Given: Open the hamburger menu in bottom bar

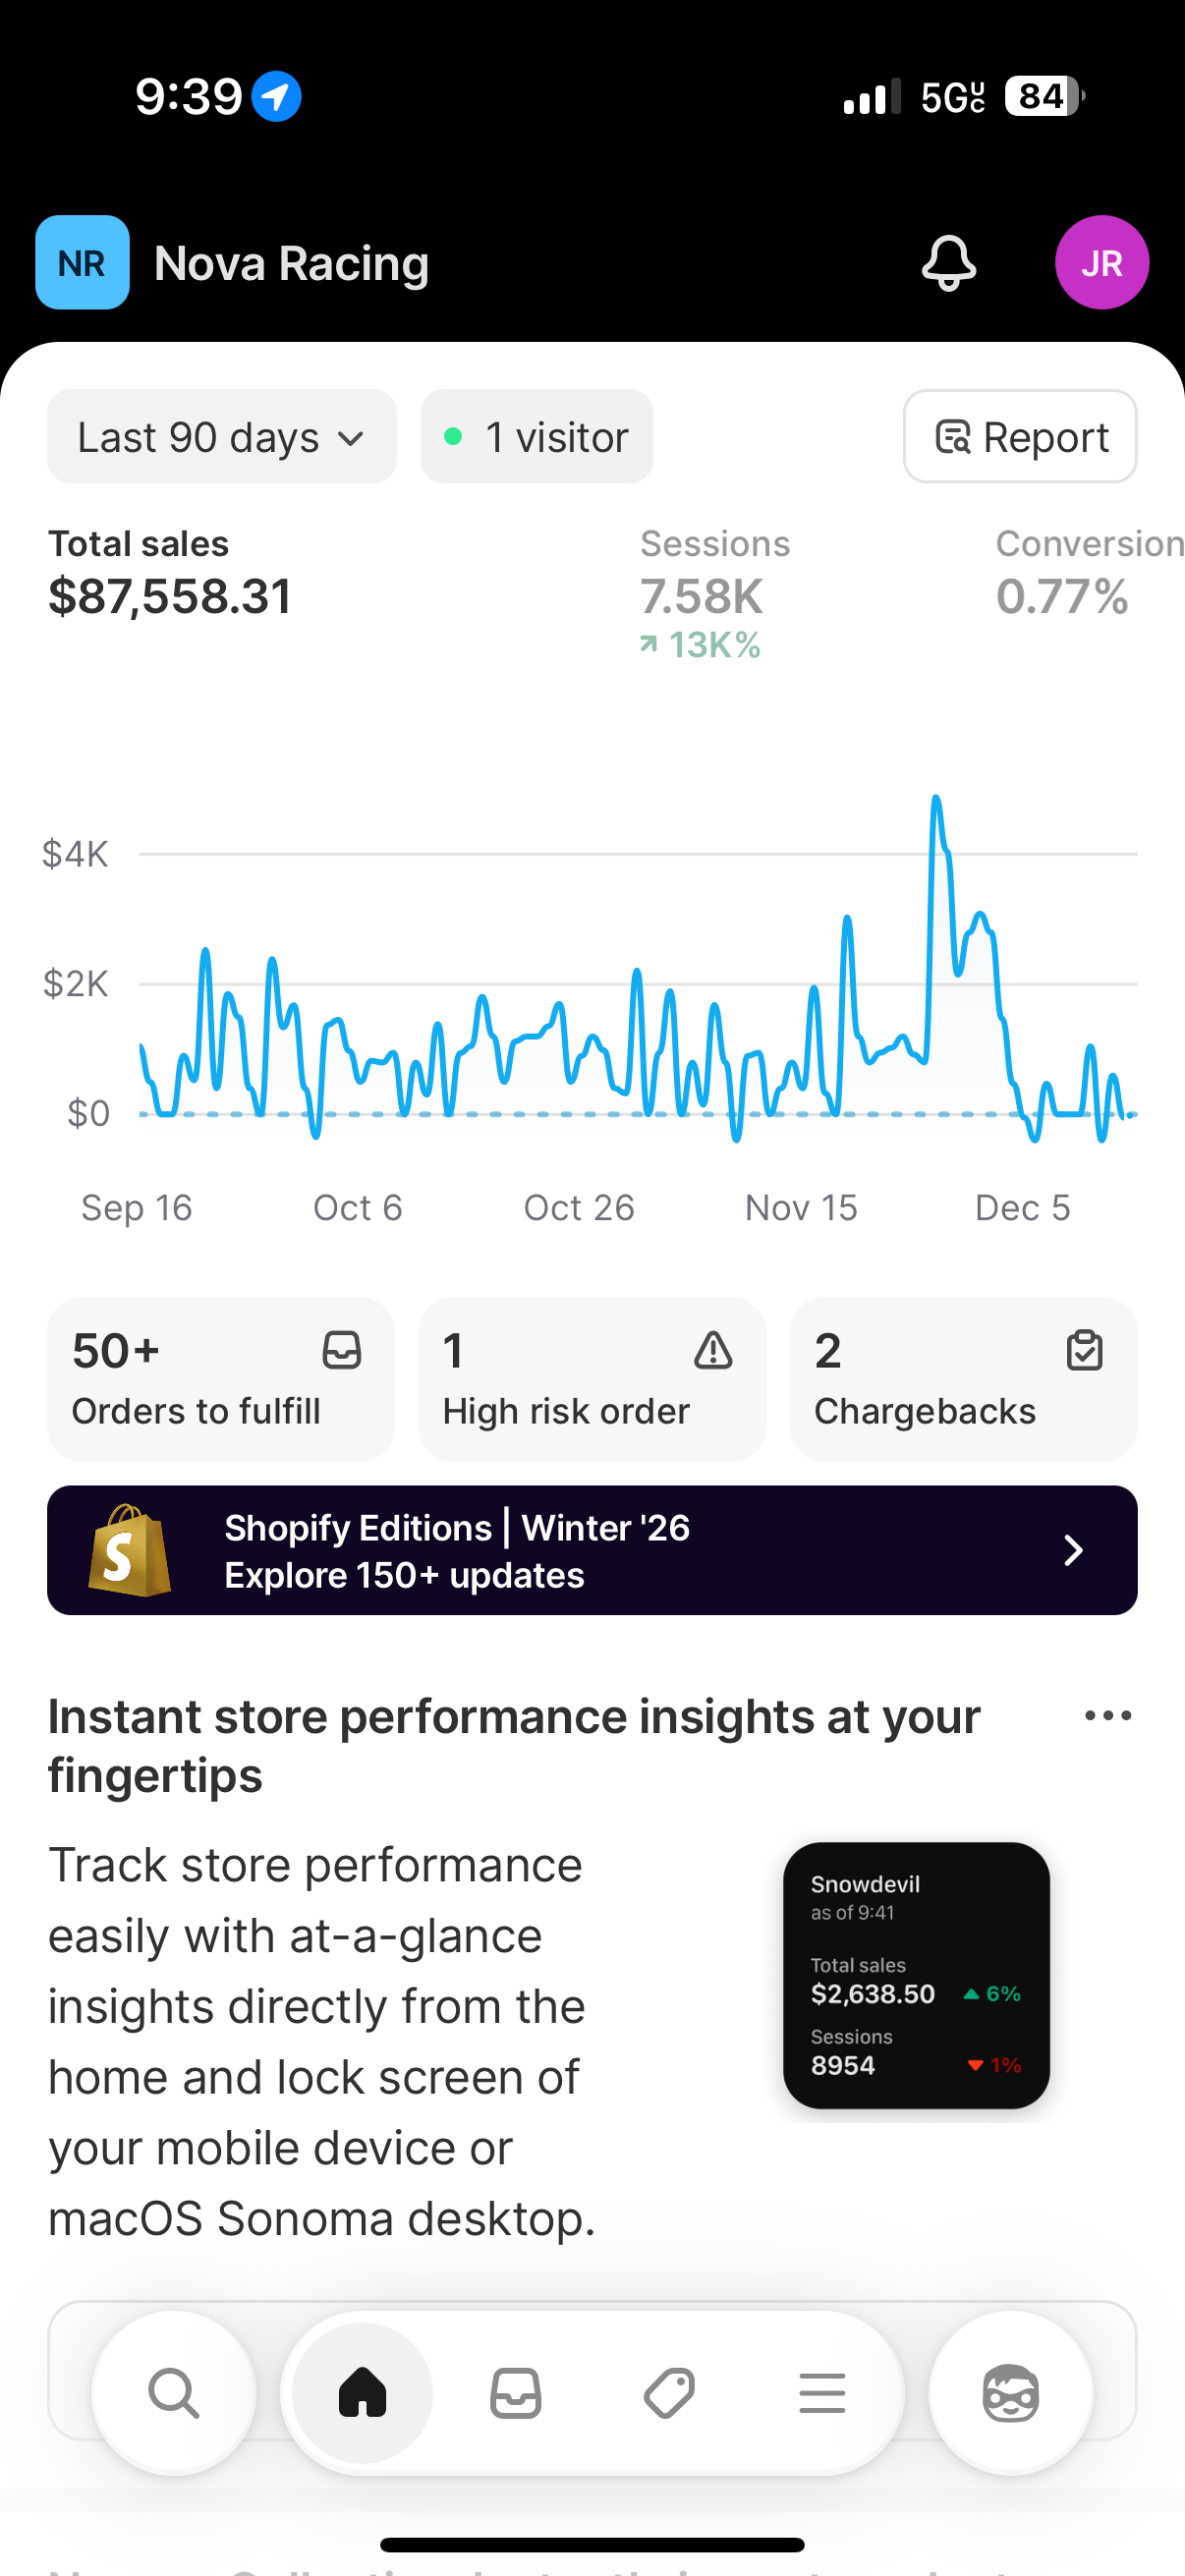Looking at the screenshot, I should click(x=822, y=2393).
